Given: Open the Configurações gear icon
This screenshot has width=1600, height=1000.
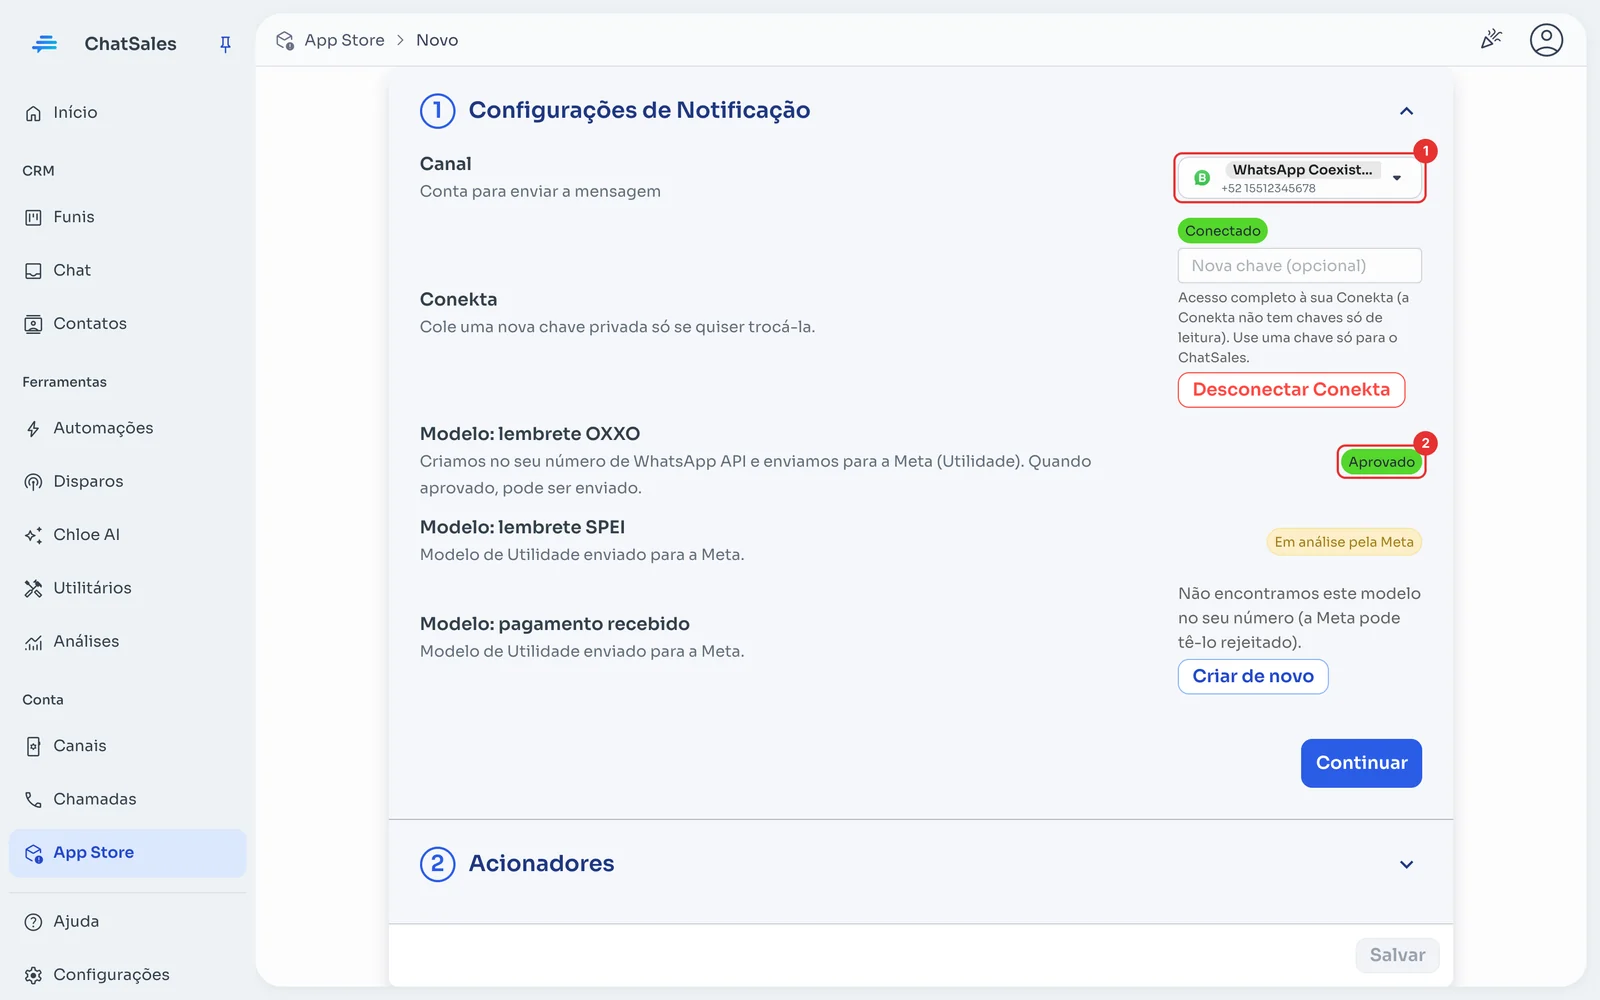Looking at the screenshot, I should [x=33, y=975].
